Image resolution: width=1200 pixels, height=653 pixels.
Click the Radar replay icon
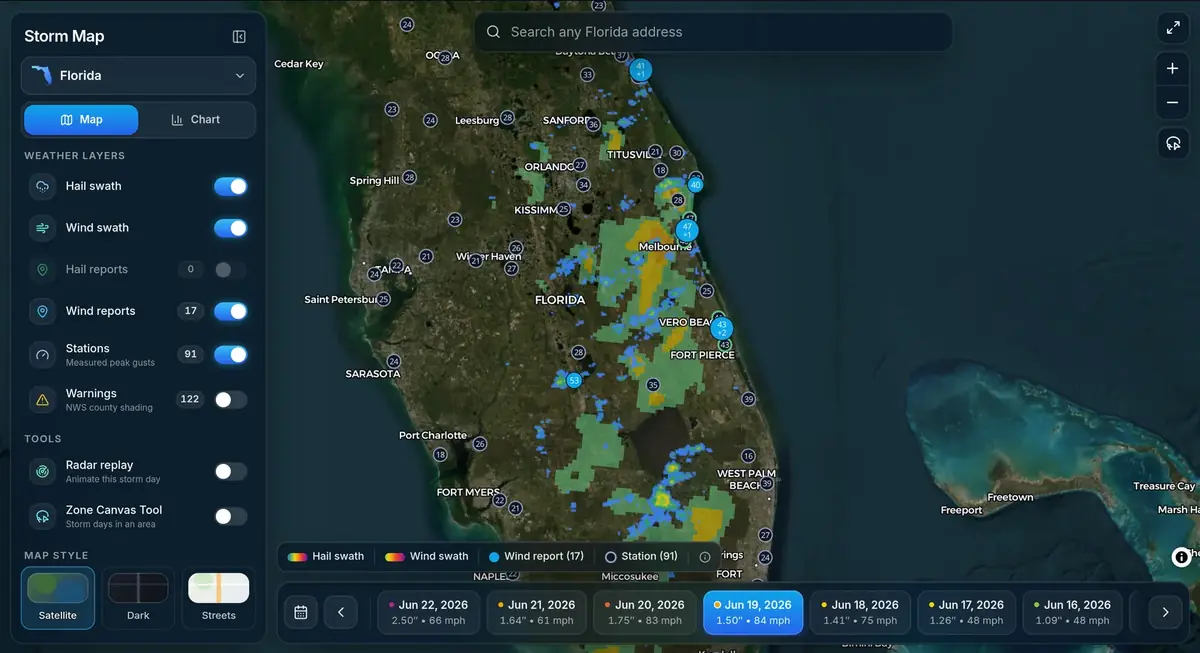(42, 471)
